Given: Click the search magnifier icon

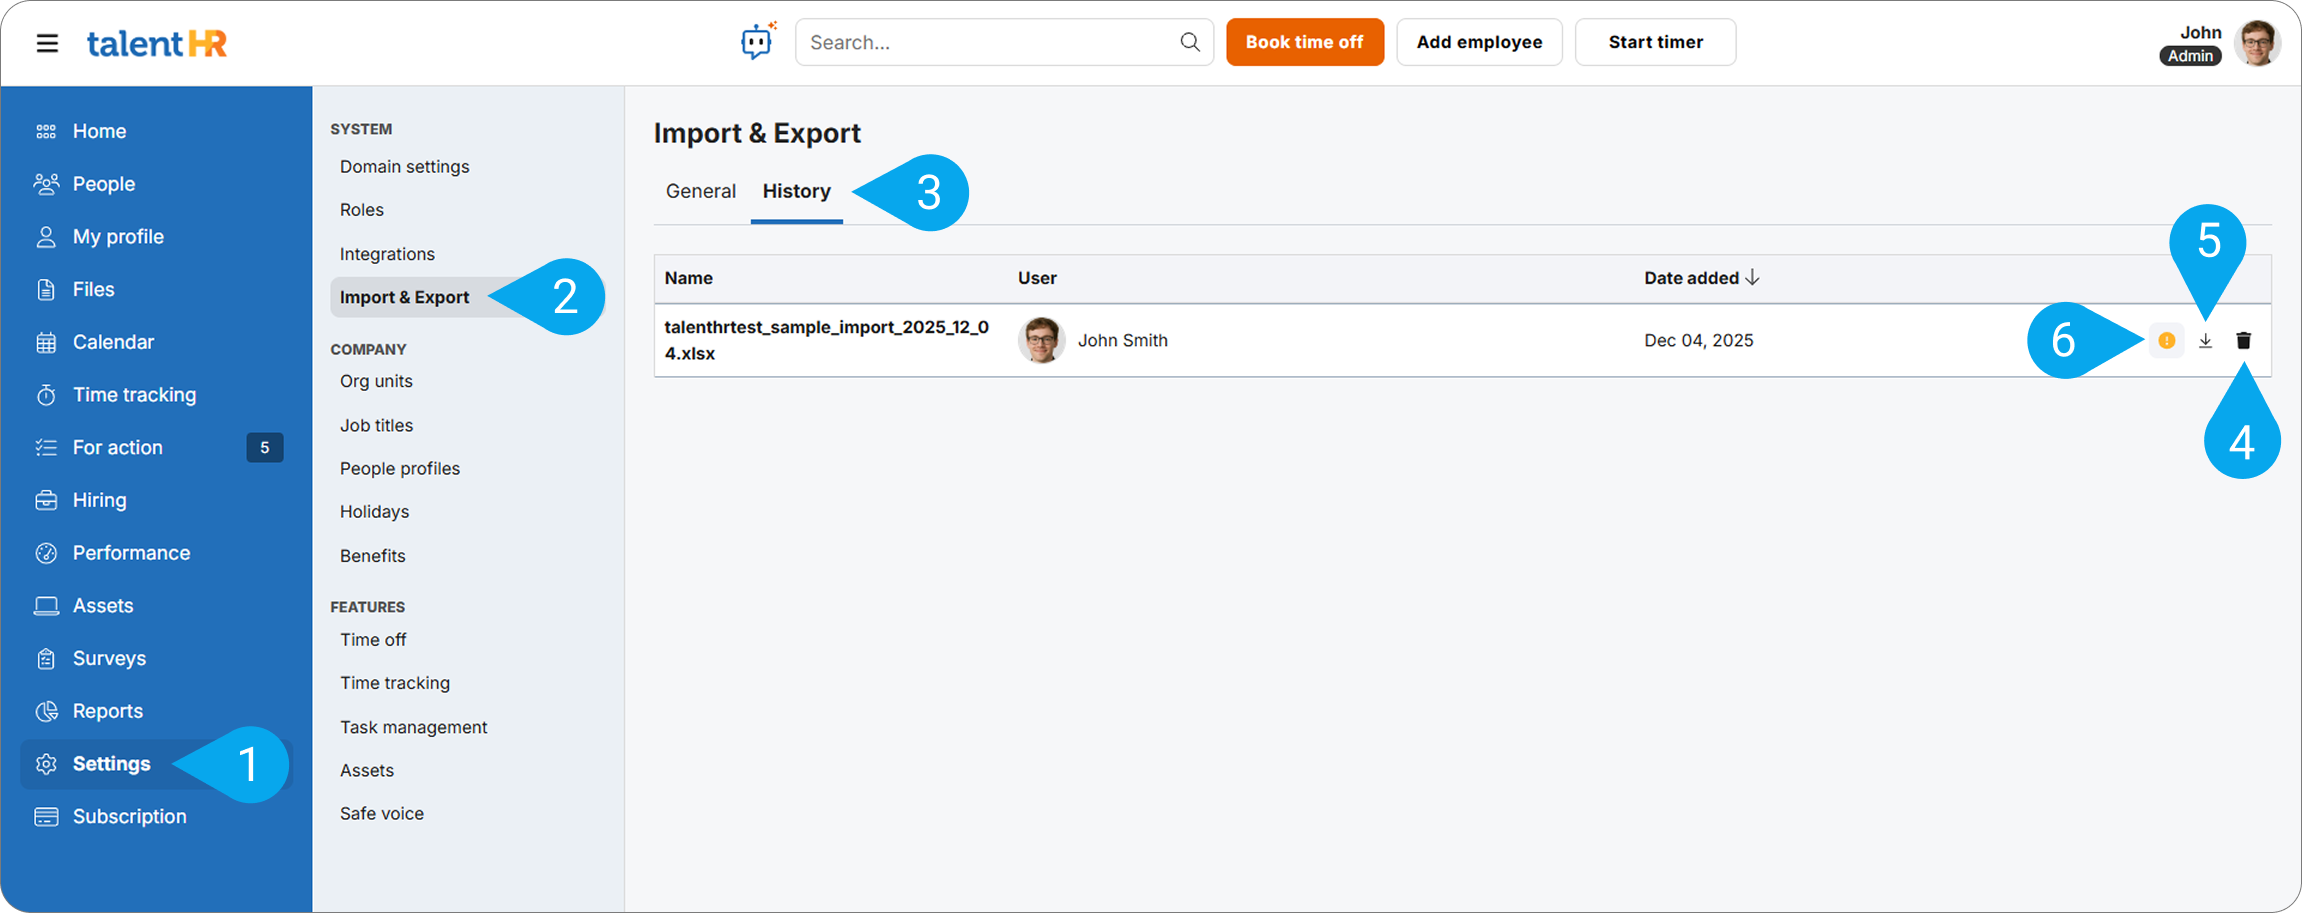Looking at the screenshot, I should [1189, 42].
